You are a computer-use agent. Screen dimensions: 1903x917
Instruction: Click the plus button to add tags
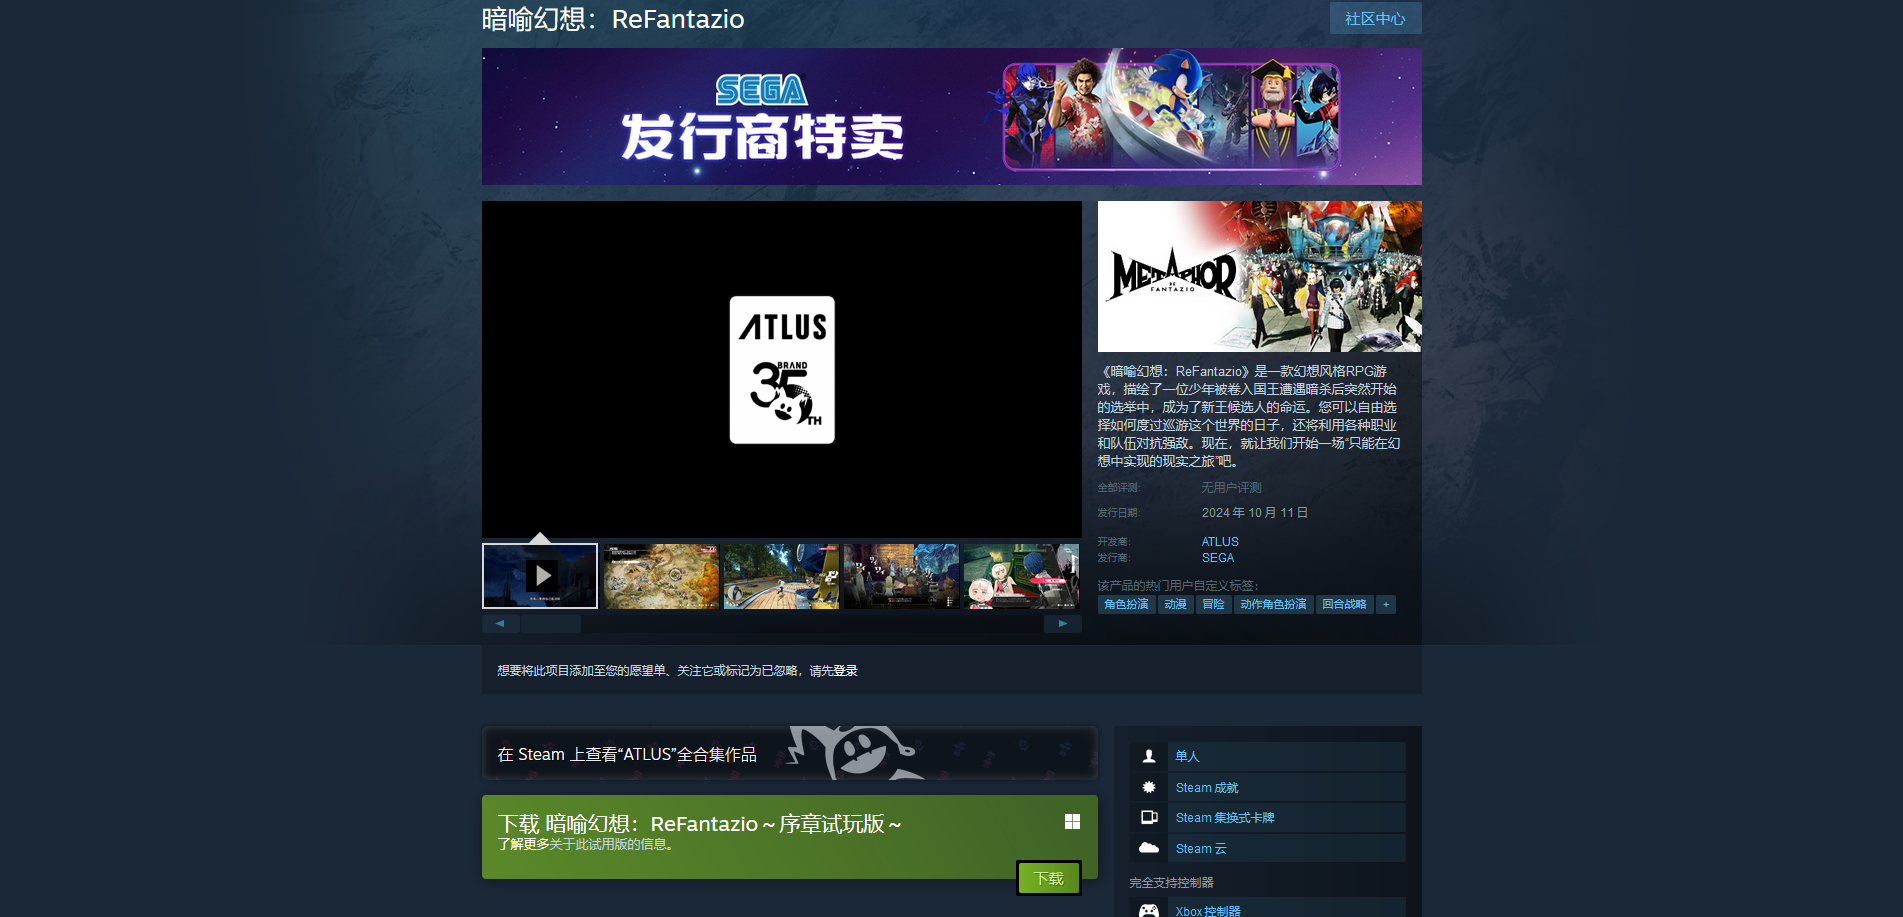[1386, 604]
